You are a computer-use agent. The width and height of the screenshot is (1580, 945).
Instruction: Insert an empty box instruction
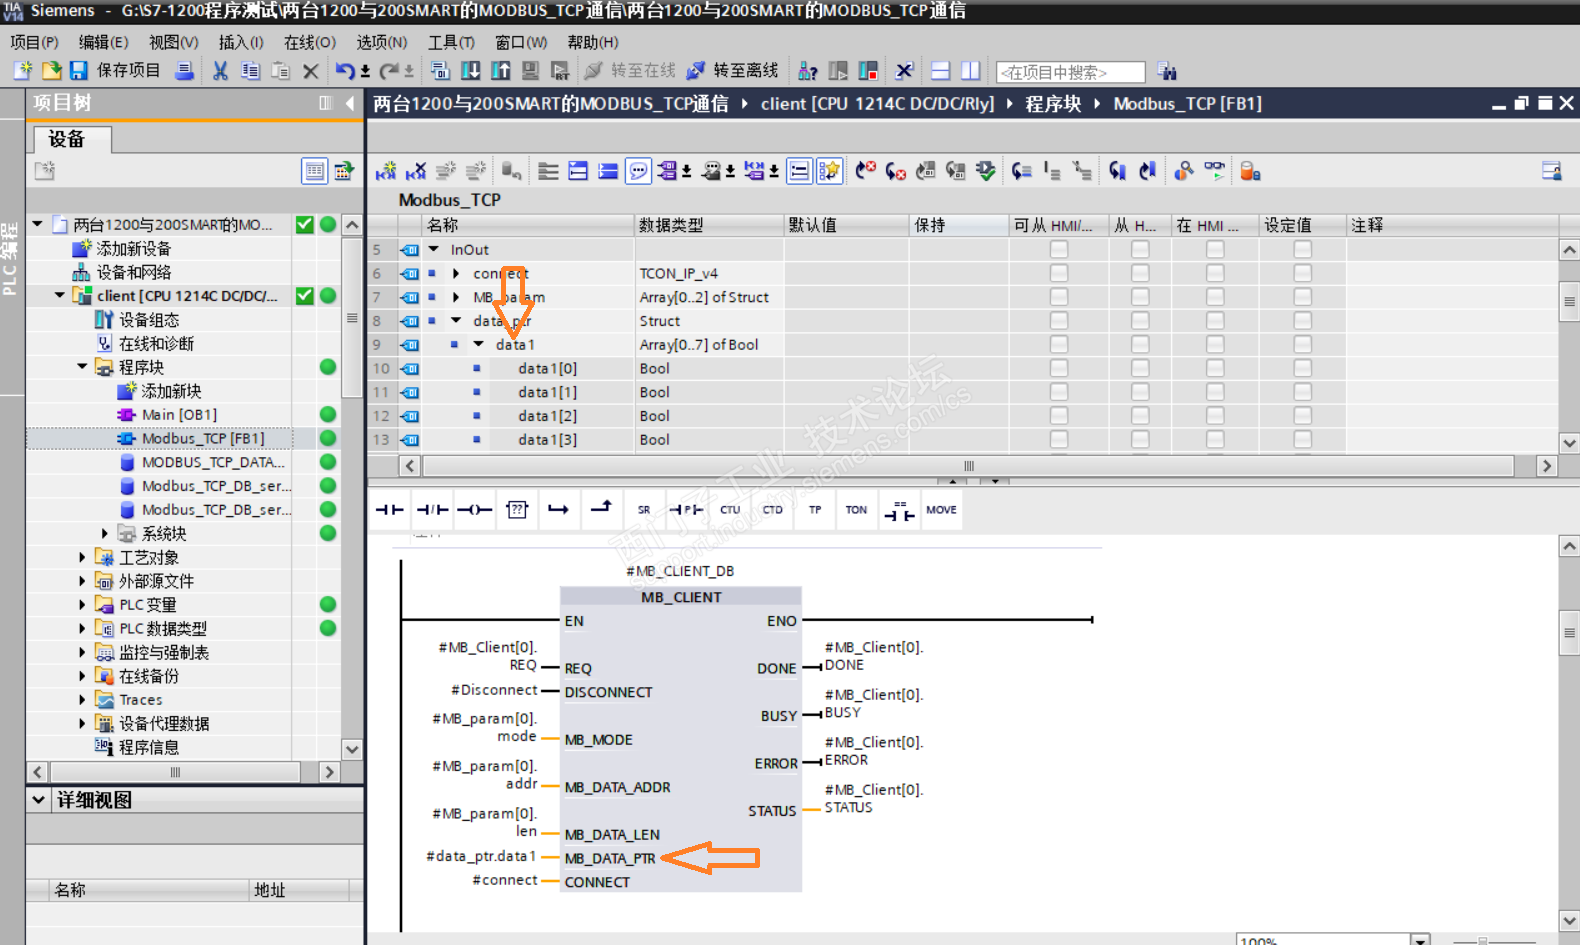(x=517, y=510)
